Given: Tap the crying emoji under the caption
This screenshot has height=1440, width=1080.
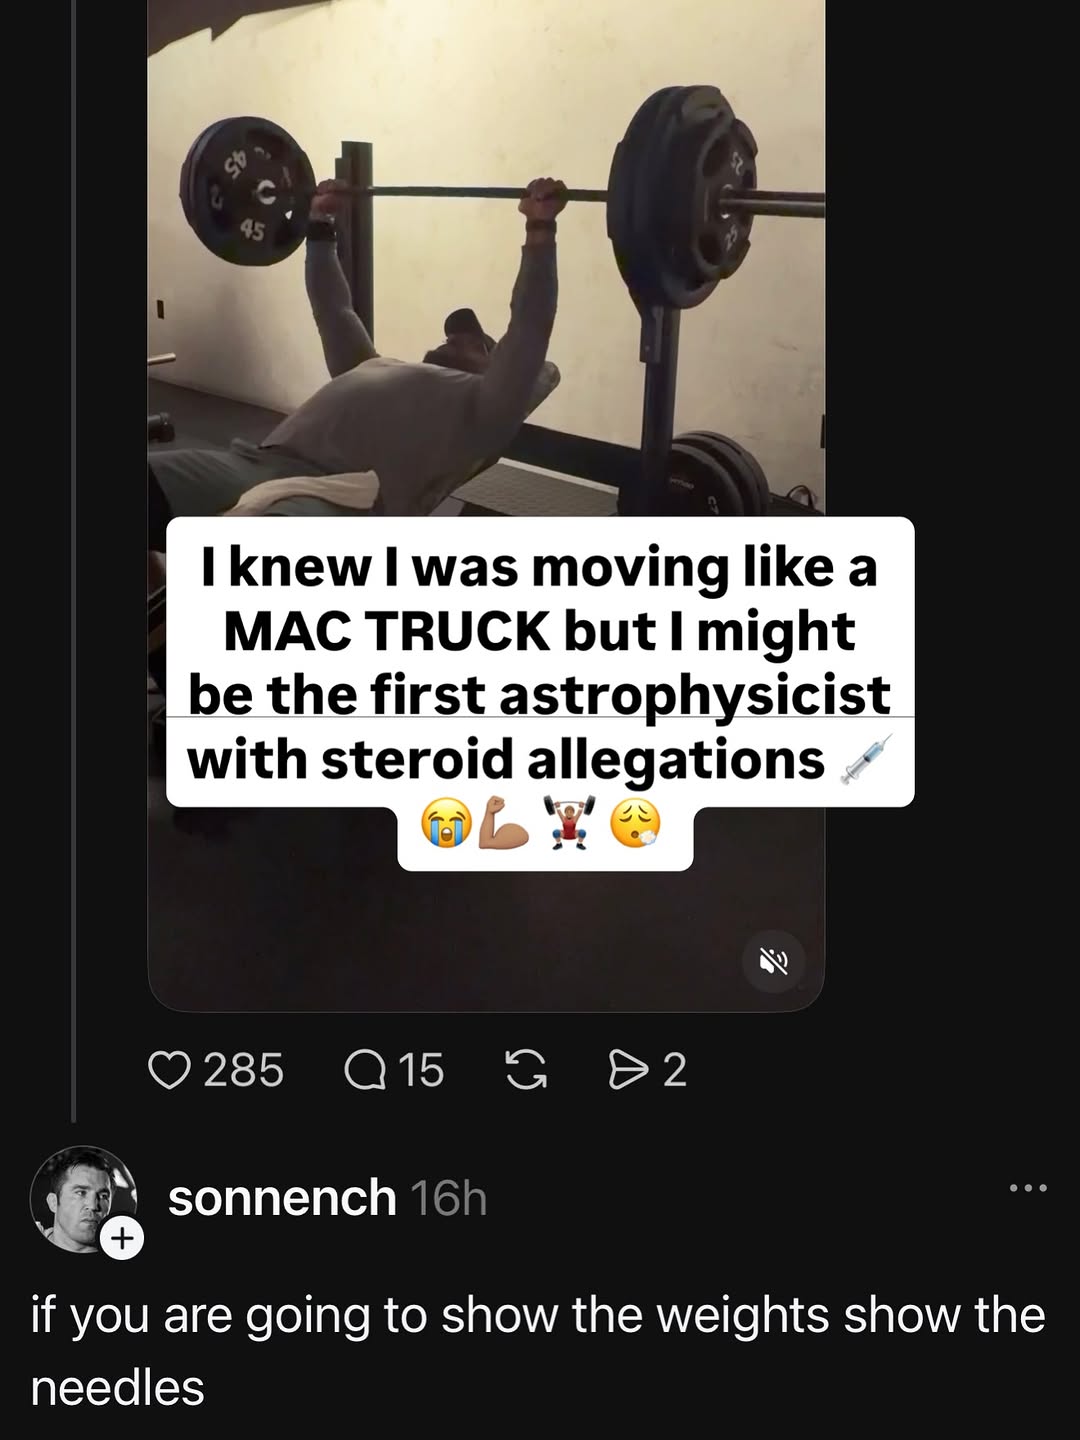Looking at the screenshot, I should pos(446,823).
